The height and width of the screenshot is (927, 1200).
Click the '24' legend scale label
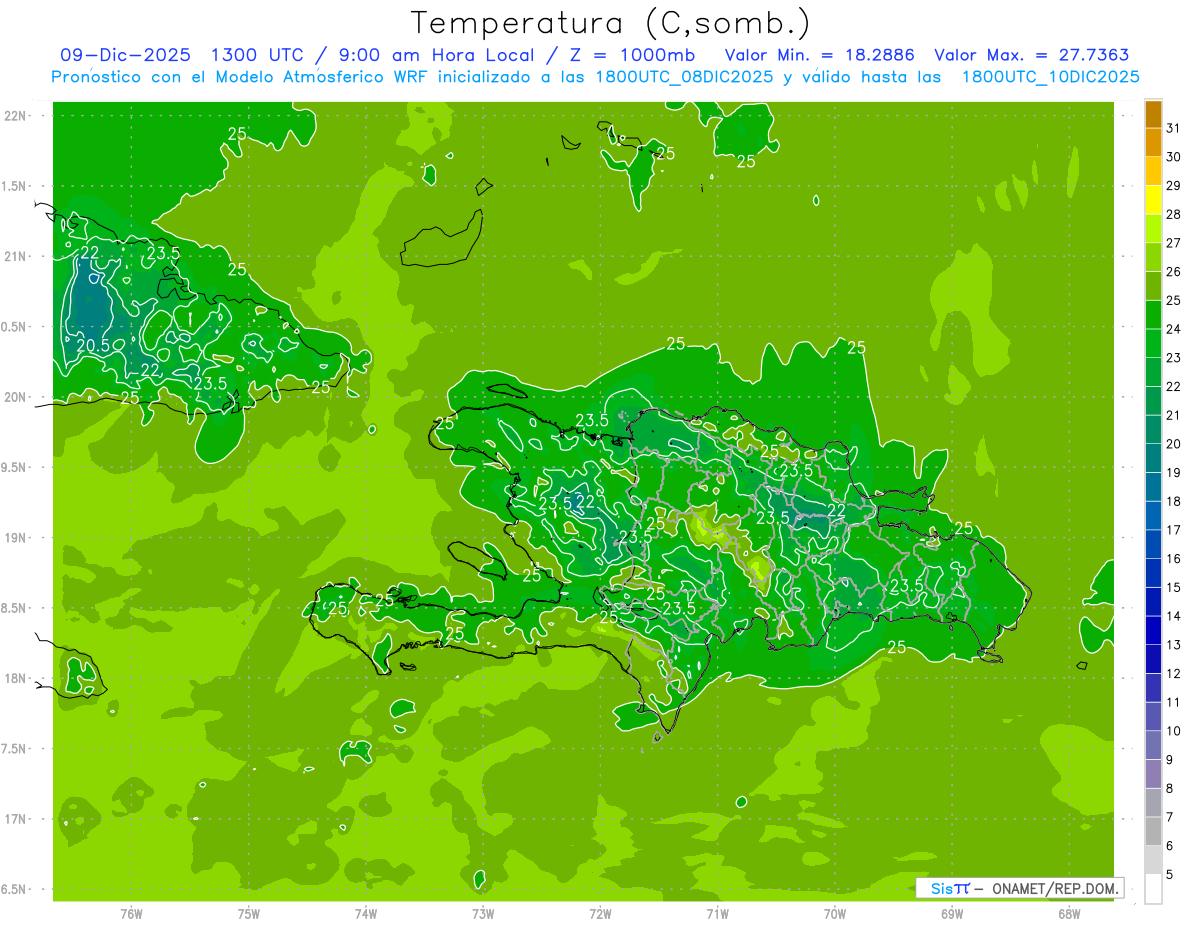[x=1173, y=329]
